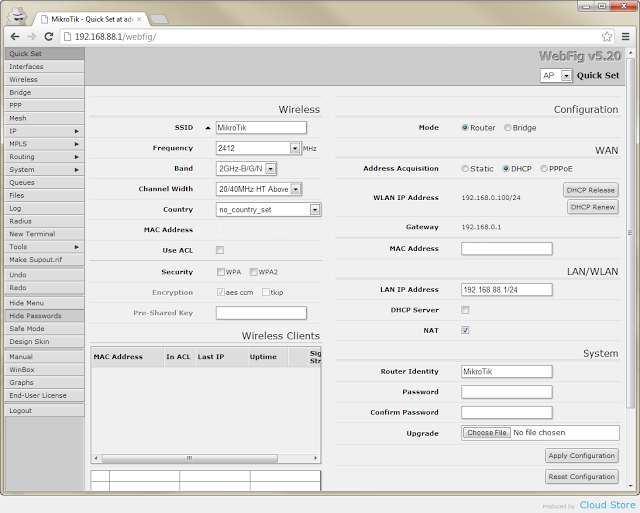Toggle the aes ccm encryption checkbox
This screenshot has height=513, width=640.
click(x=221, y=292)
